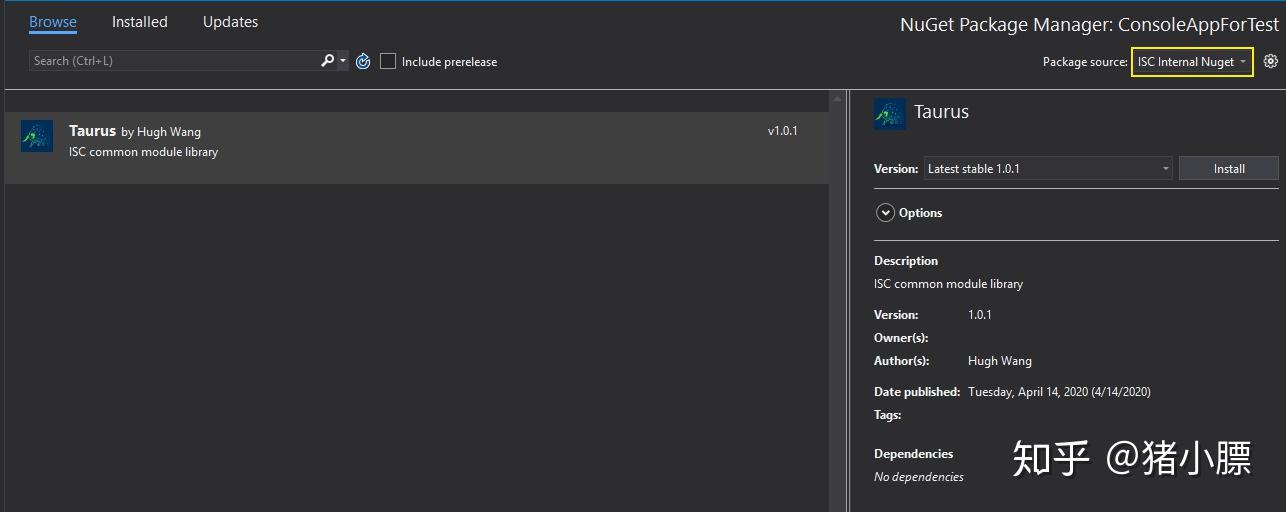This screenshot has width=1286, height=512.
Task: Toggle the Include prerelease checkbox
Action: point(388,62)
